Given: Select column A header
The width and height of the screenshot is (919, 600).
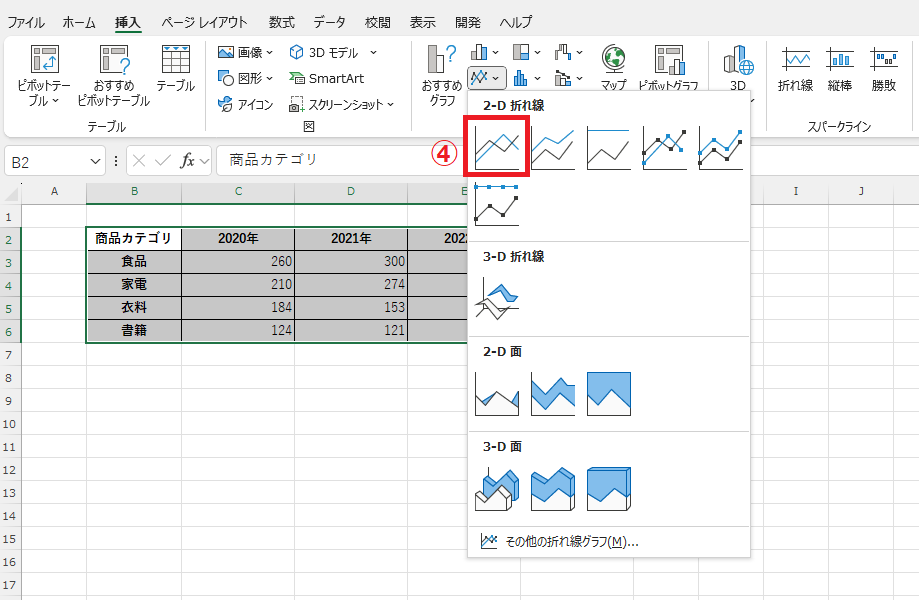Looking at the screenshot, I should point(54,191).
